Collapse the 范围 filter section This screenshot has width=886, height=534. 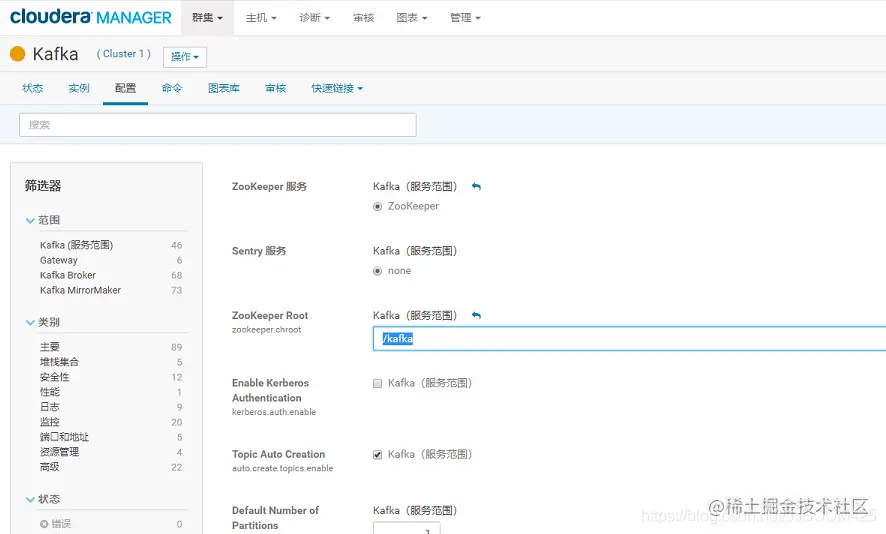point(30,220)
